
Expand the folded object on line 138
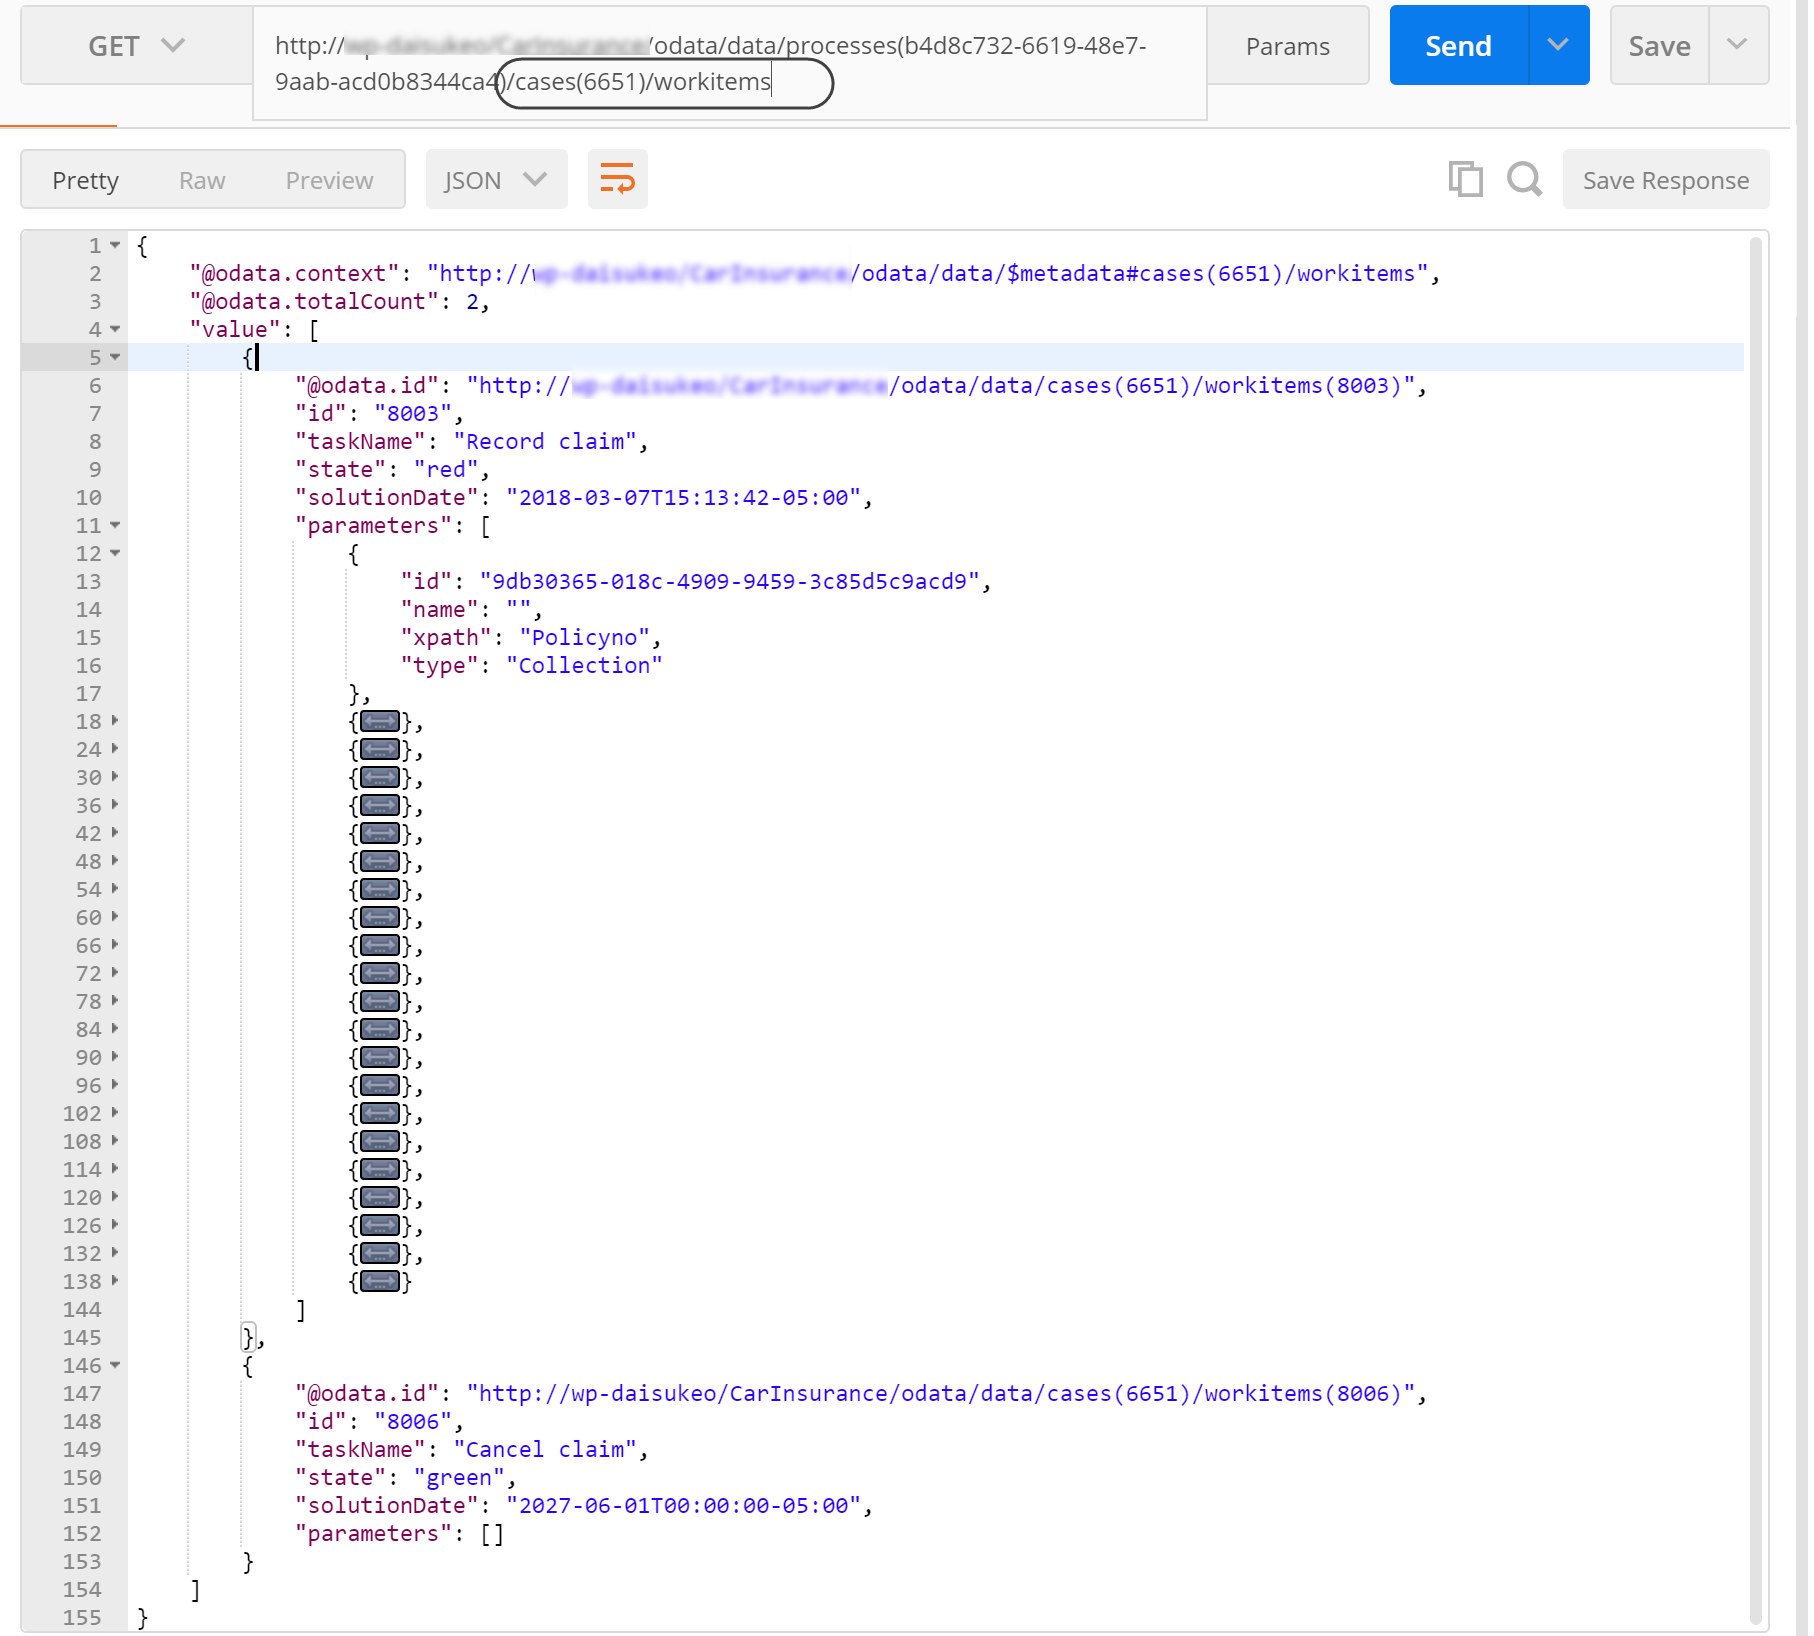click(380, 1282)
